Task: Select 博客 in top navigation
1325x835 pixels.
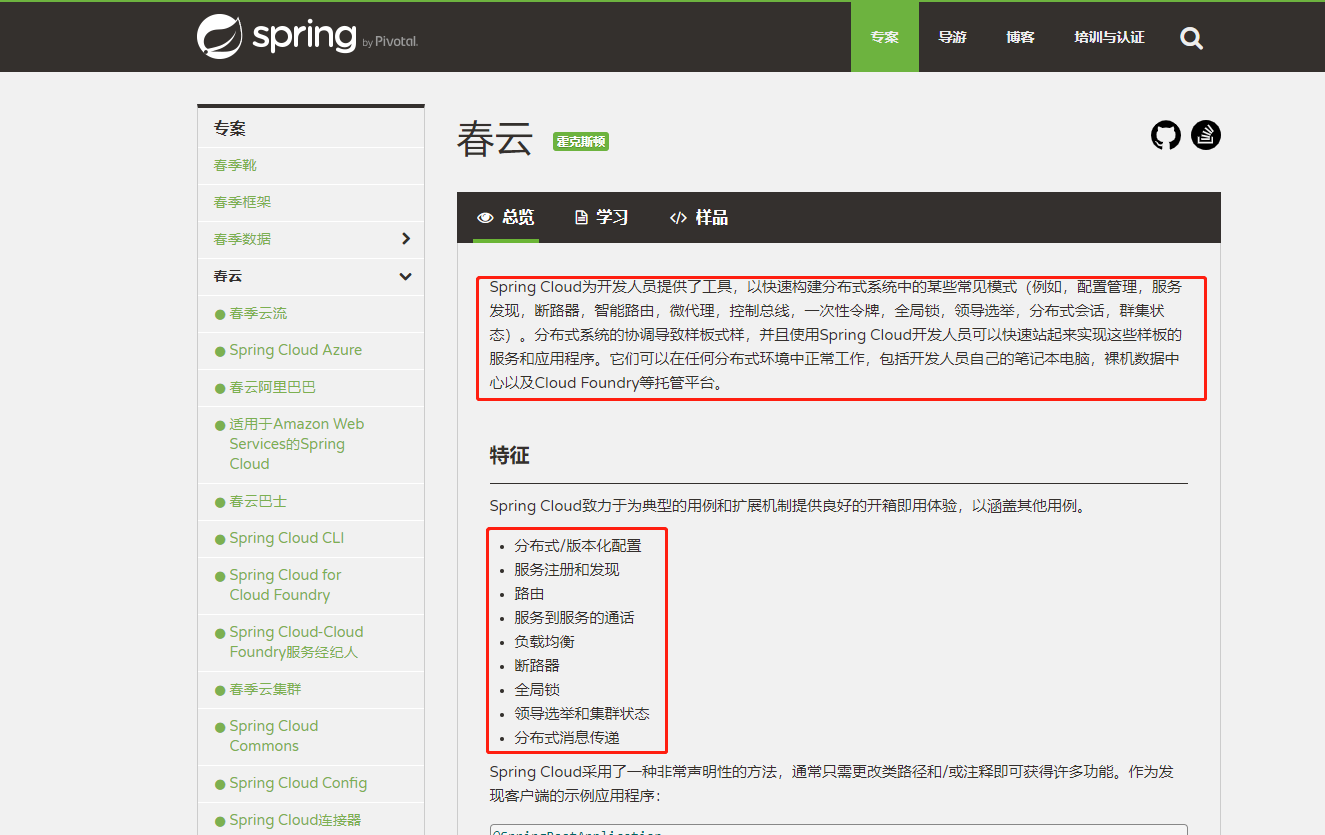Action: click(1020, 37)
